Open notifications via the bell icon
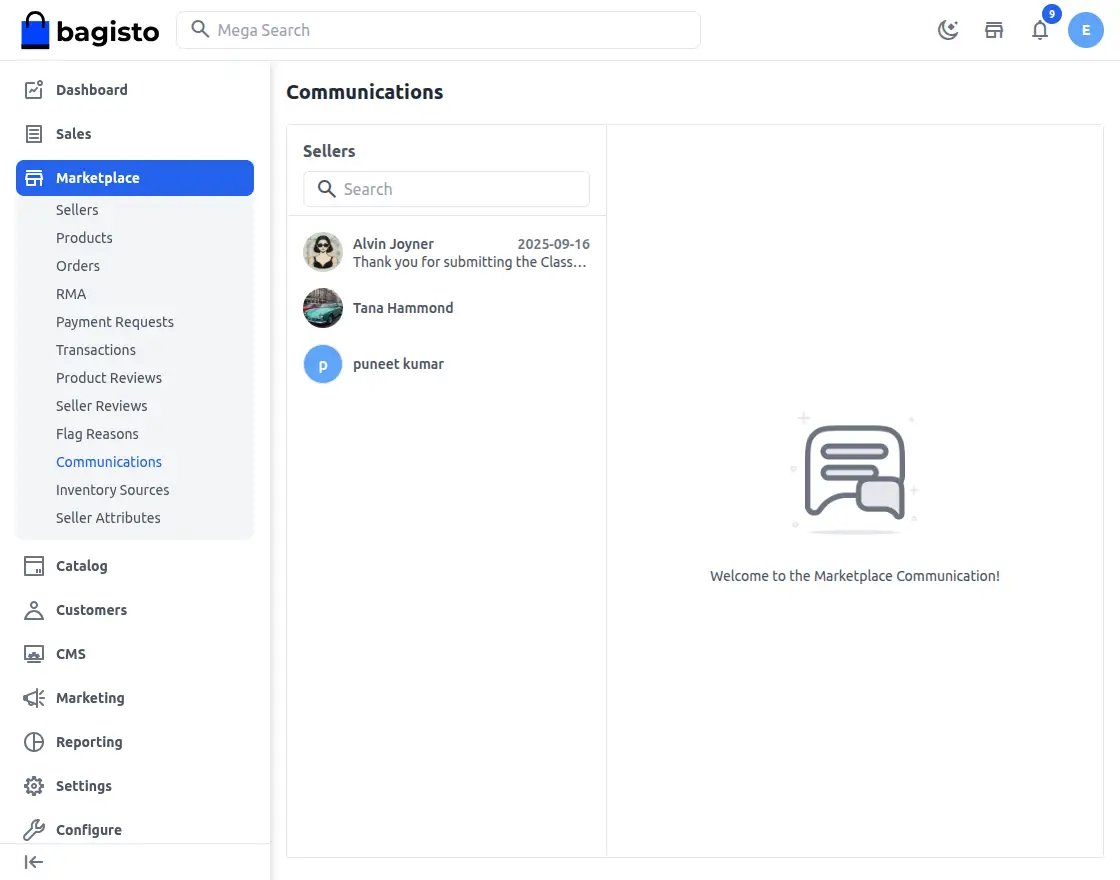 click(1040, 31)
